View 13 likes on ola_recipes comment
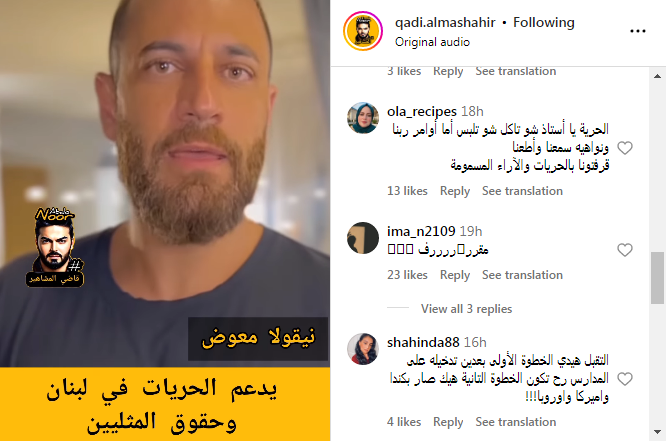Viewport: 666px width, 441px height. tap(407, 191)
